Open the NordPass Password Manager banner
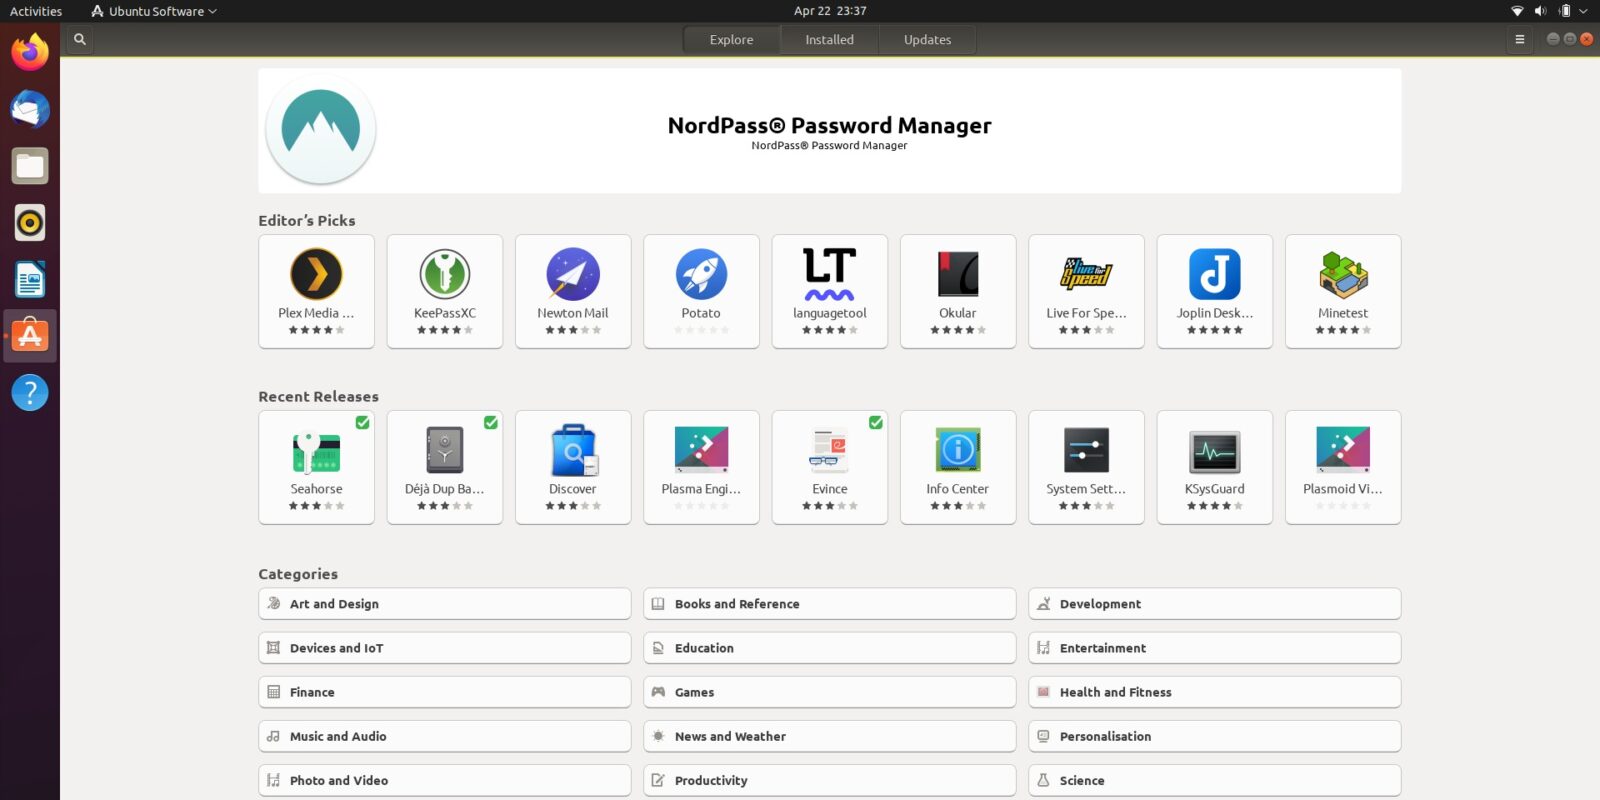The width and height of the screenshot is (1600, 800). tap(829, 131)
